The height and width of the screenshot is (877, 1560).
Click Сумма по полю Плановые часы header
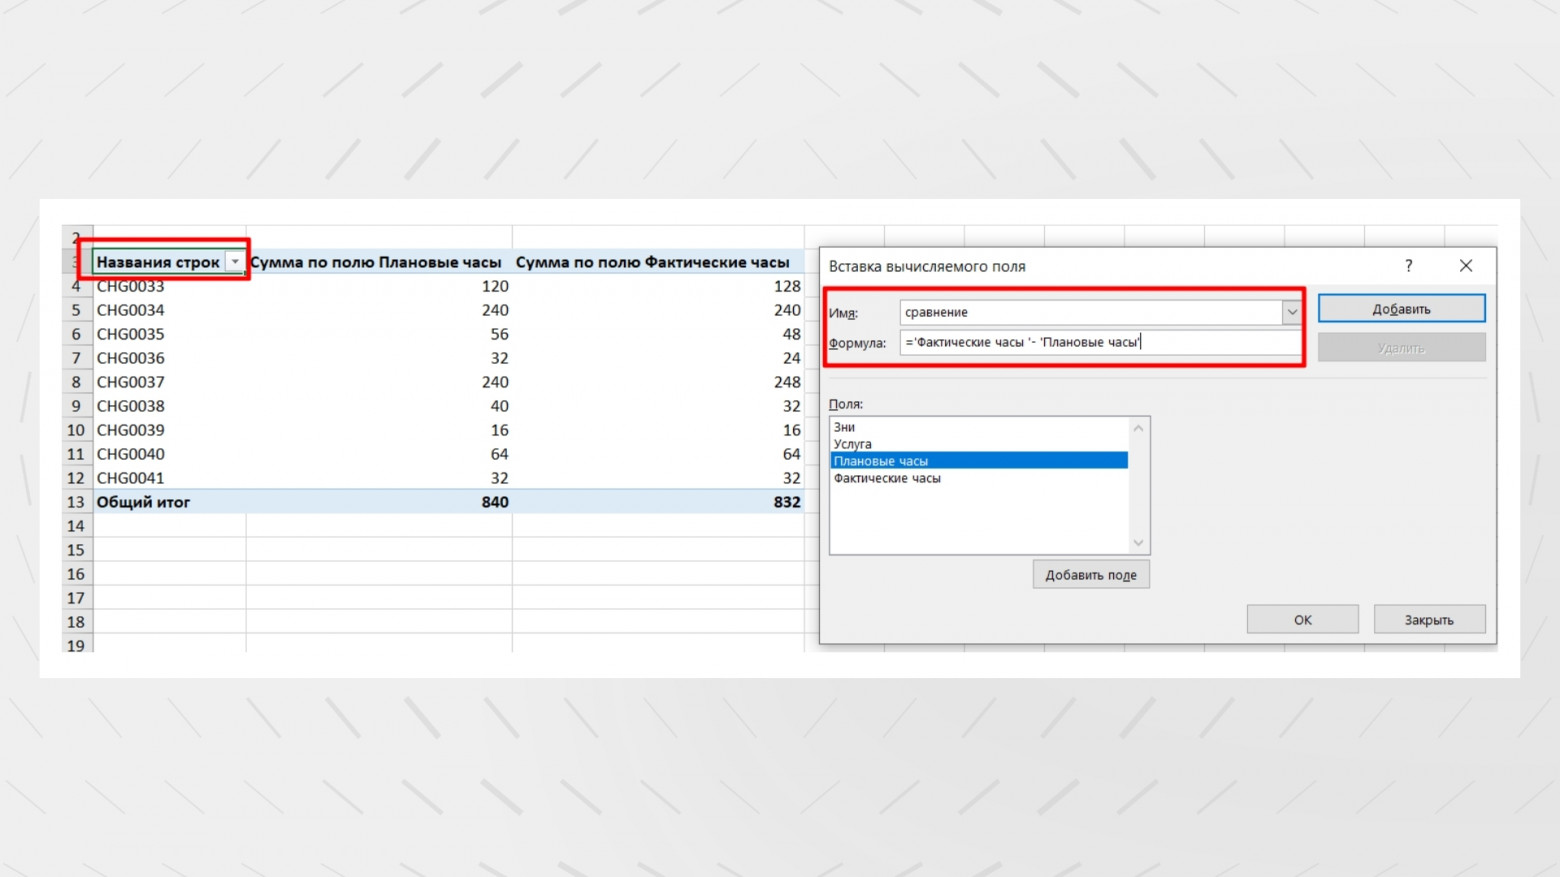[x=376, y=262]
